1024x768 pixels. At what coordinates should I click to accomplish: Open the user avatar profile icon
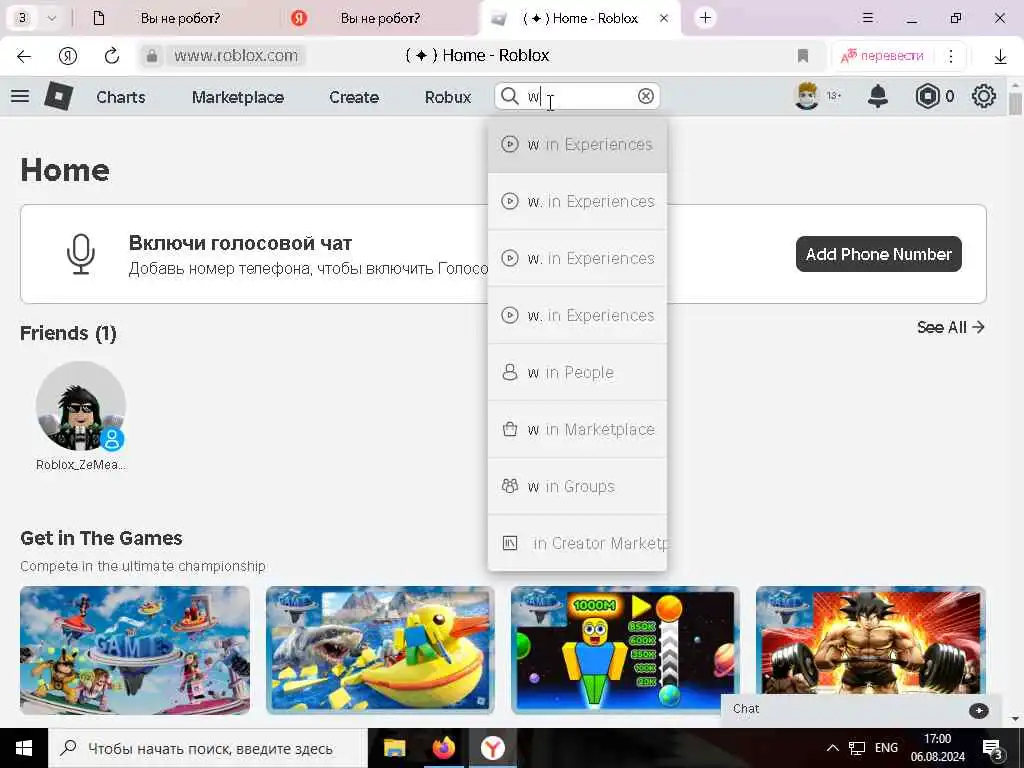(x=807, y=96)
